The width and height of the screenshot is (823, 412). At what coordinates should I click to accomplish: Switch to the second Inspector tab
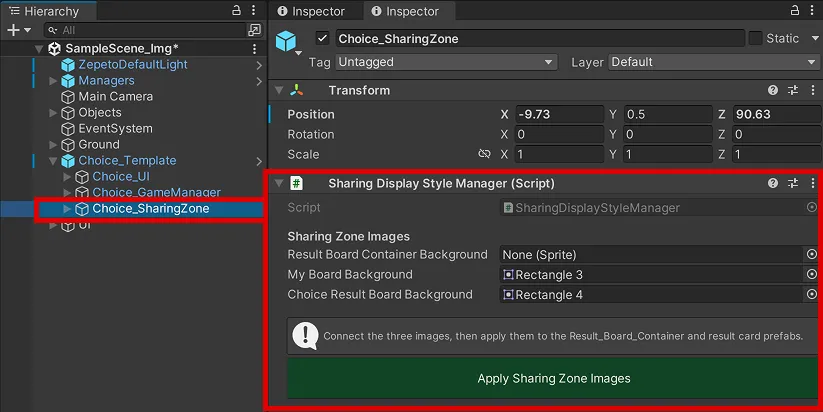tap(405, 11)
